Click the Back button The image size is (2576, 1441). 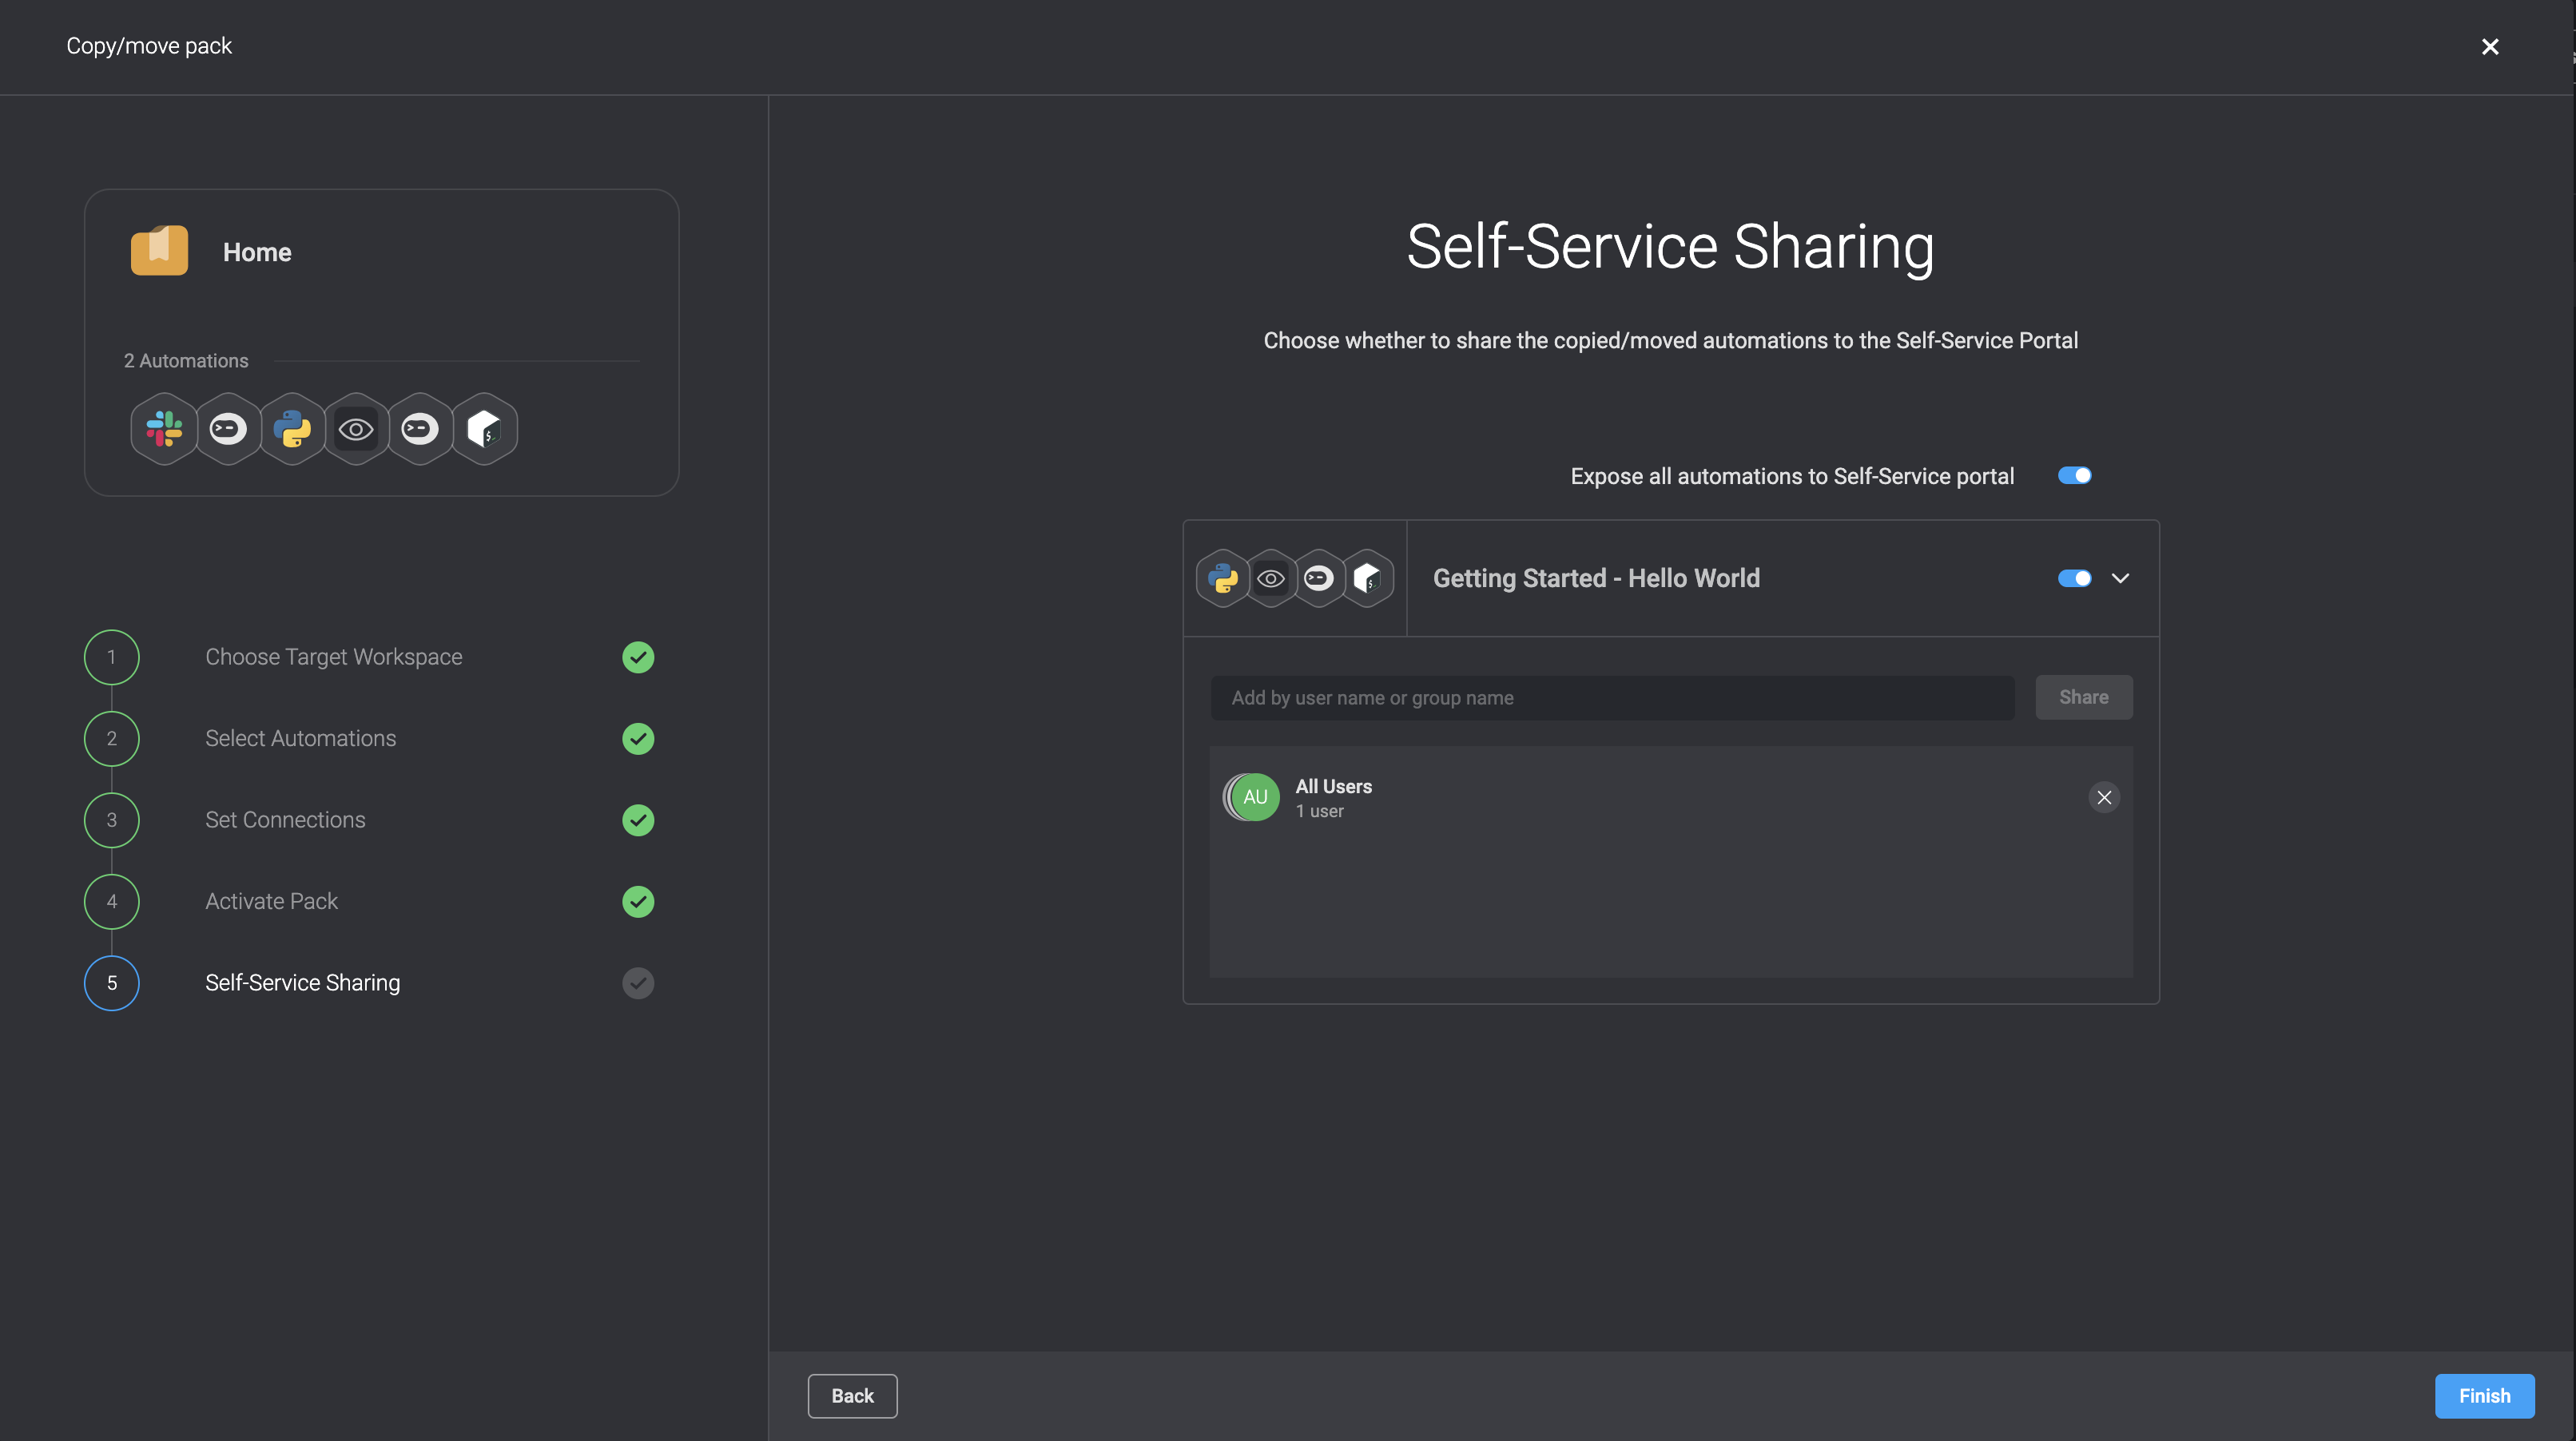coord(852,1396)
